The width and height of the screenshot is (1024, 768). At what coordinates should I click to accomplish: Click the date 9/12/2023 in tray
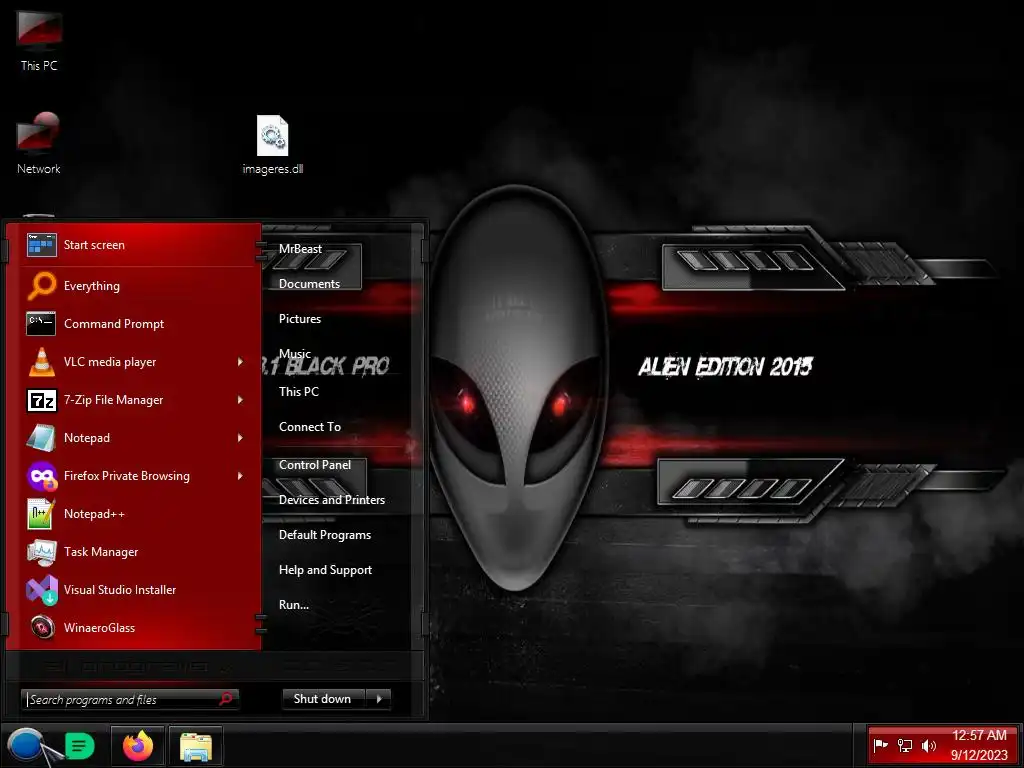tap(979, 755)
